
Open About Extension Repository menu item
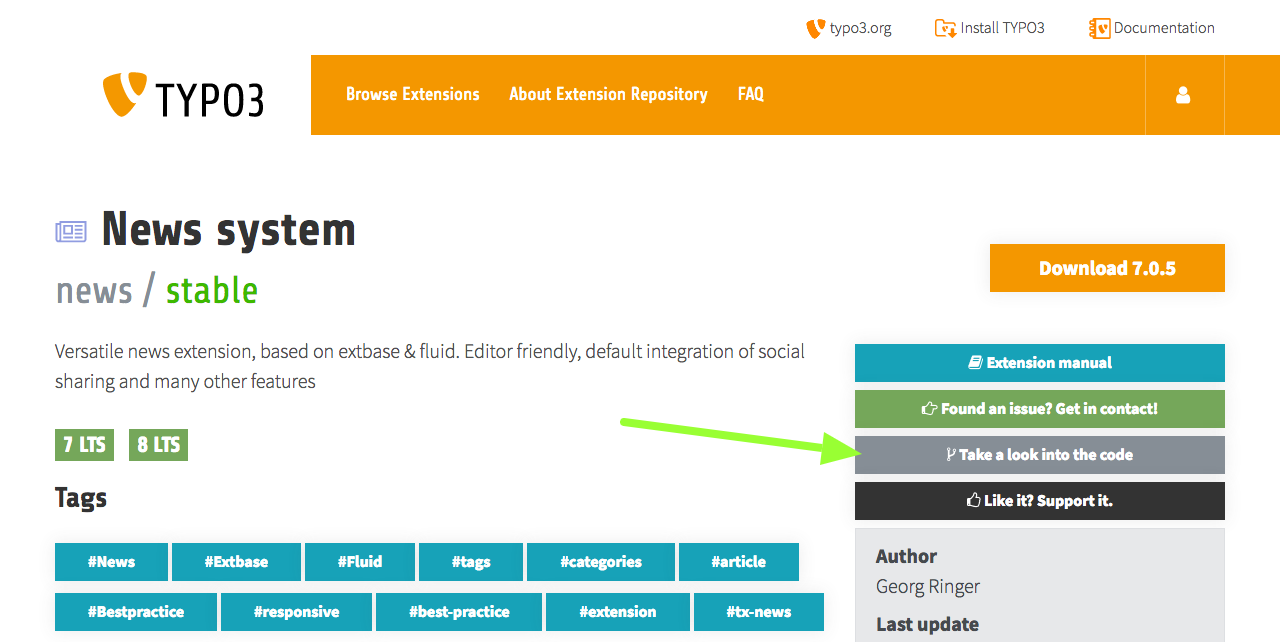[608, 94]
